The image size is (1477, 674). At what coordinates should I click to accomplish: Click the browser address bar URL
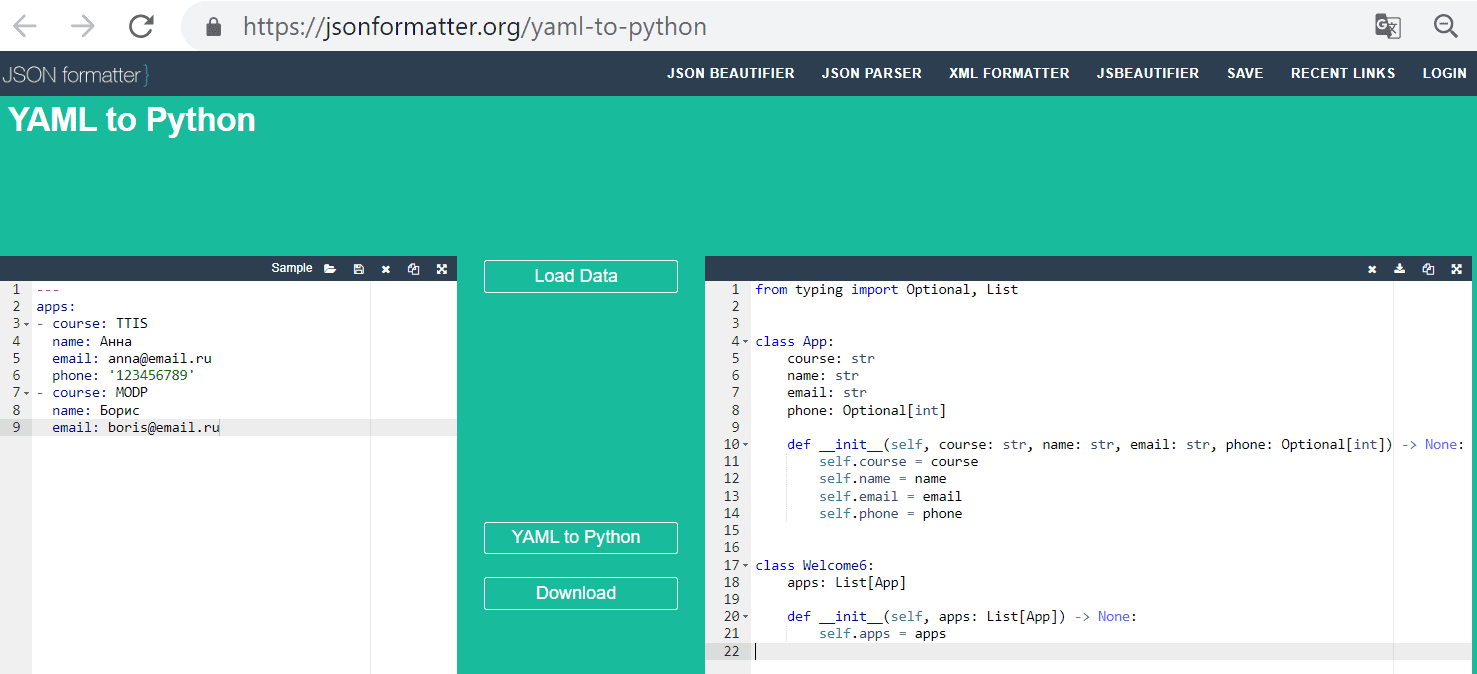pyautogui.click(x=475, y=27)
